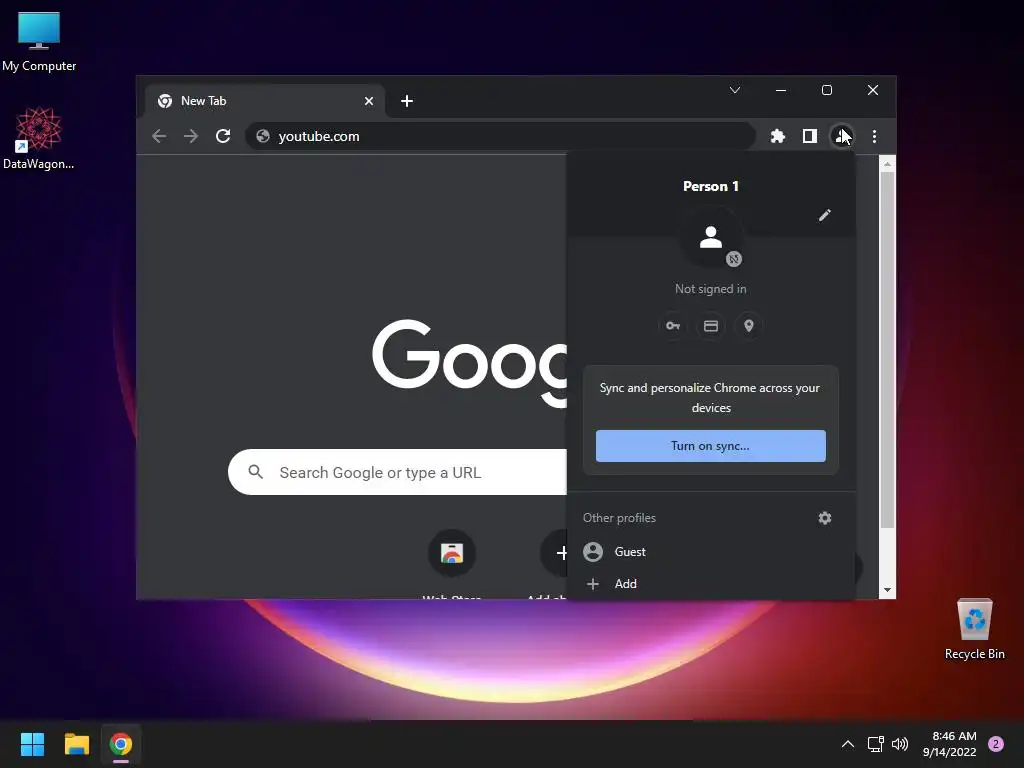
Task: Click the scrollbar down arrow
Action: (x=887, y=590)
